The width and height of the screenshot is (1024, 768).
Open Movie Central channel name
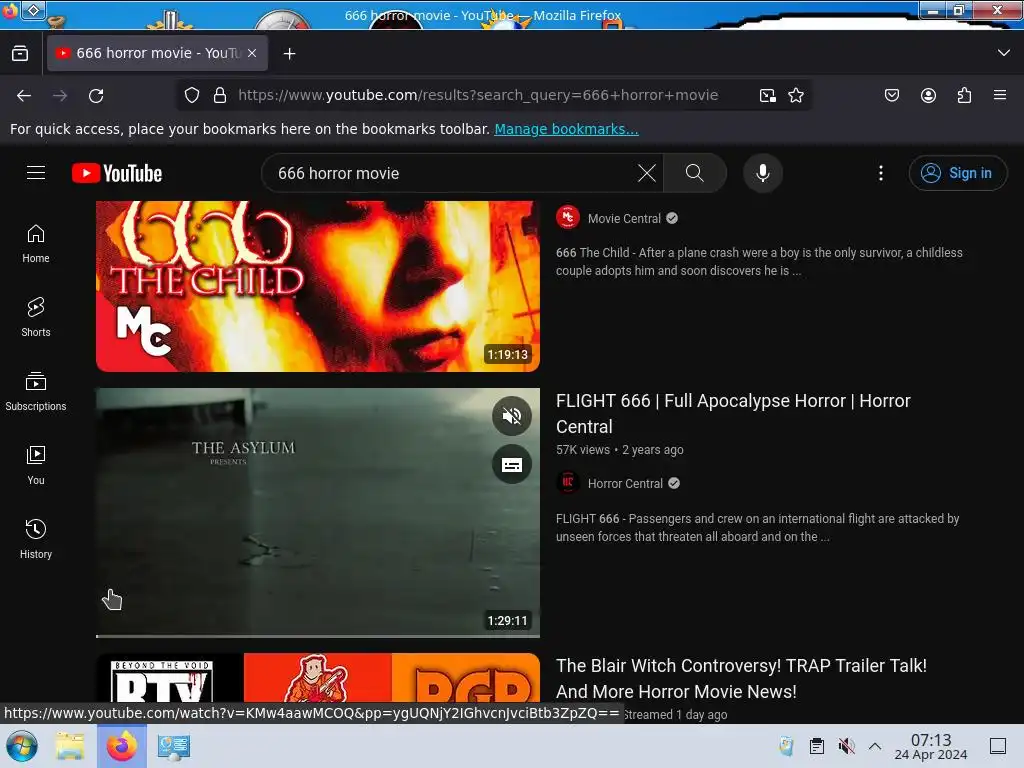[624, 218]
